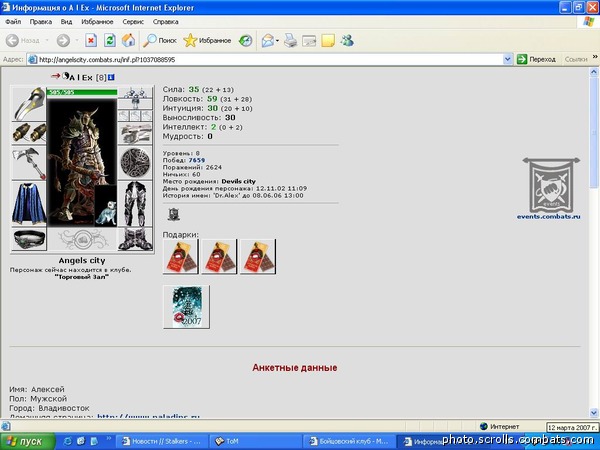This screenshot has width=600, height=450.
Task: Expand the address bar history dropdown
Action: (x=507, y=59)
